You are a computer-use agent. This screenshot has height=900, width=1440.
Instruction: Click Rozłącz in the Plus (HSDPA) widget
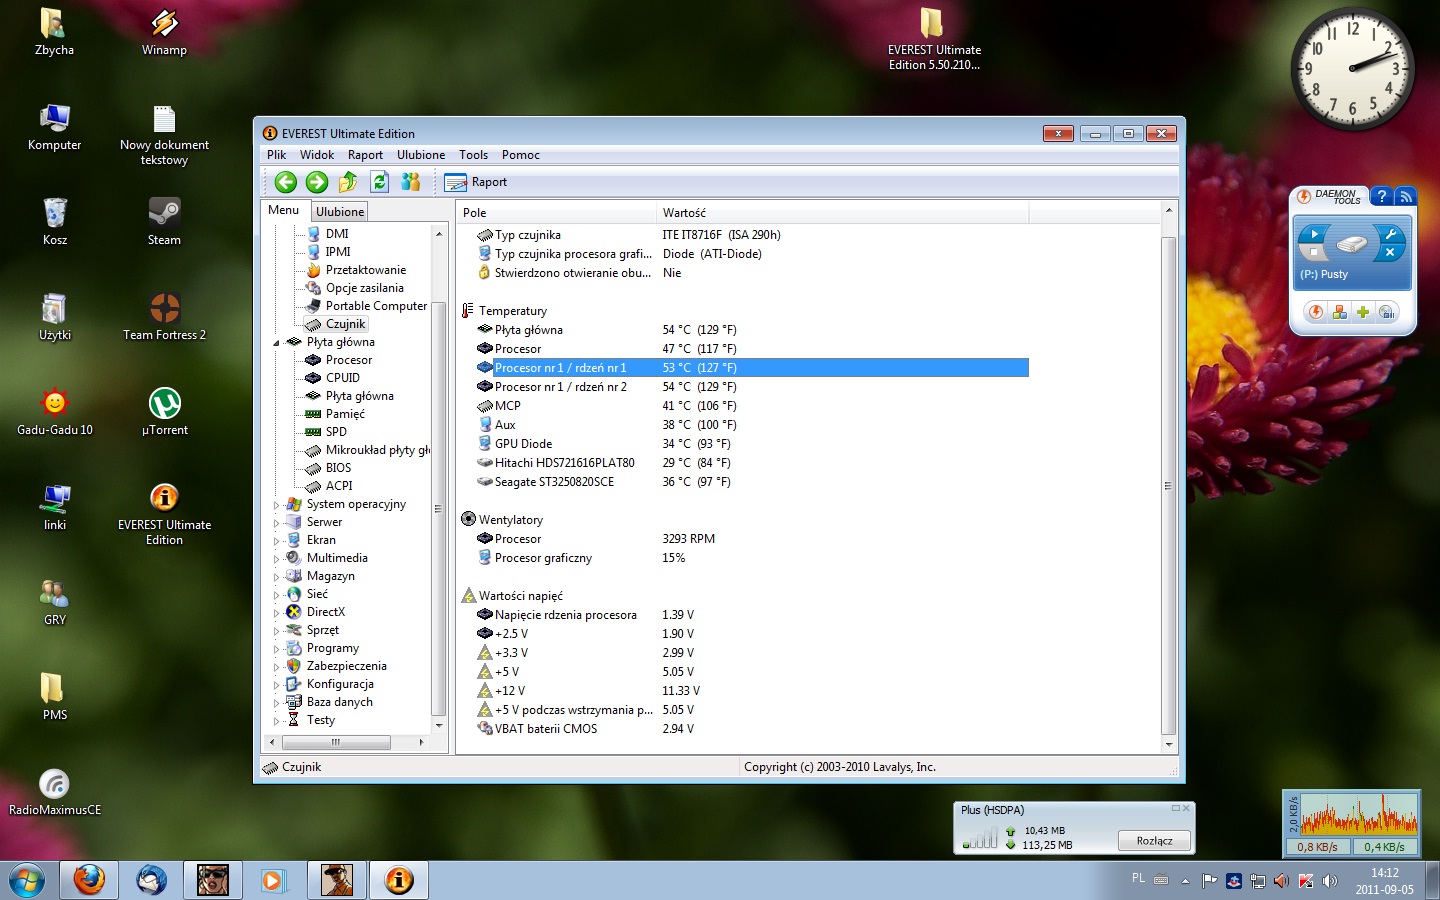[1154, 841]
